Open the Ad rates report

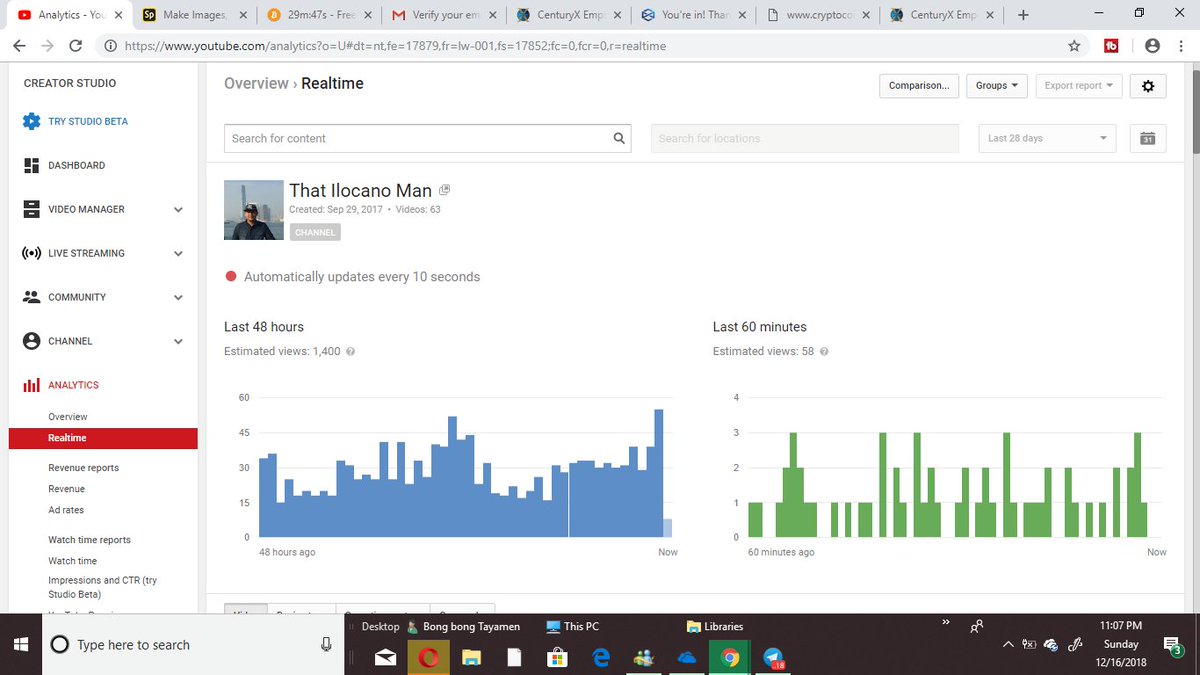(x=66, y=510)
